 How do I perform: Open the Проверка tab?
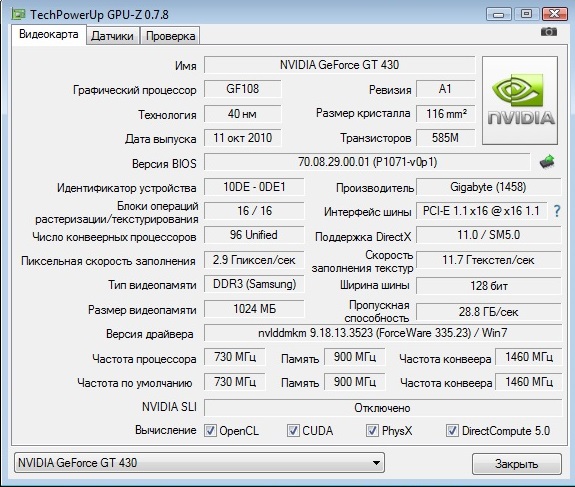171,36
